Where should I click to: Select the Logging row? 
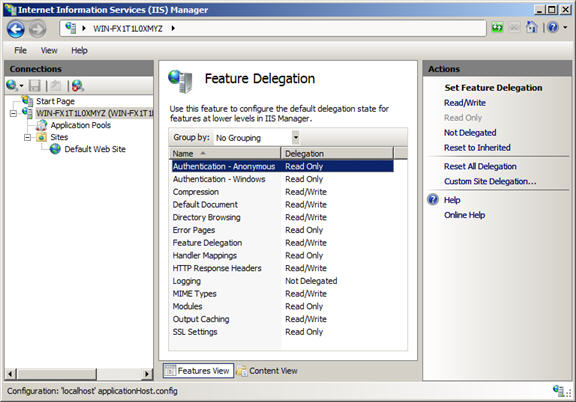click(282, 281)
